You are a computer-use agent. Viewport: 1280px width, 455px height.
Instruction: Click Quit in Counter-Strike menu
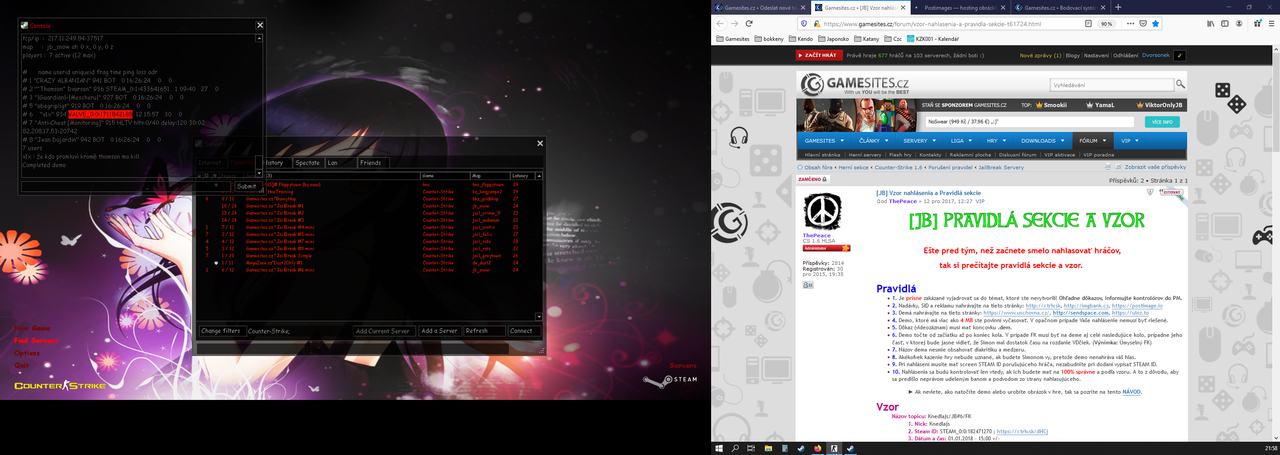21,365
